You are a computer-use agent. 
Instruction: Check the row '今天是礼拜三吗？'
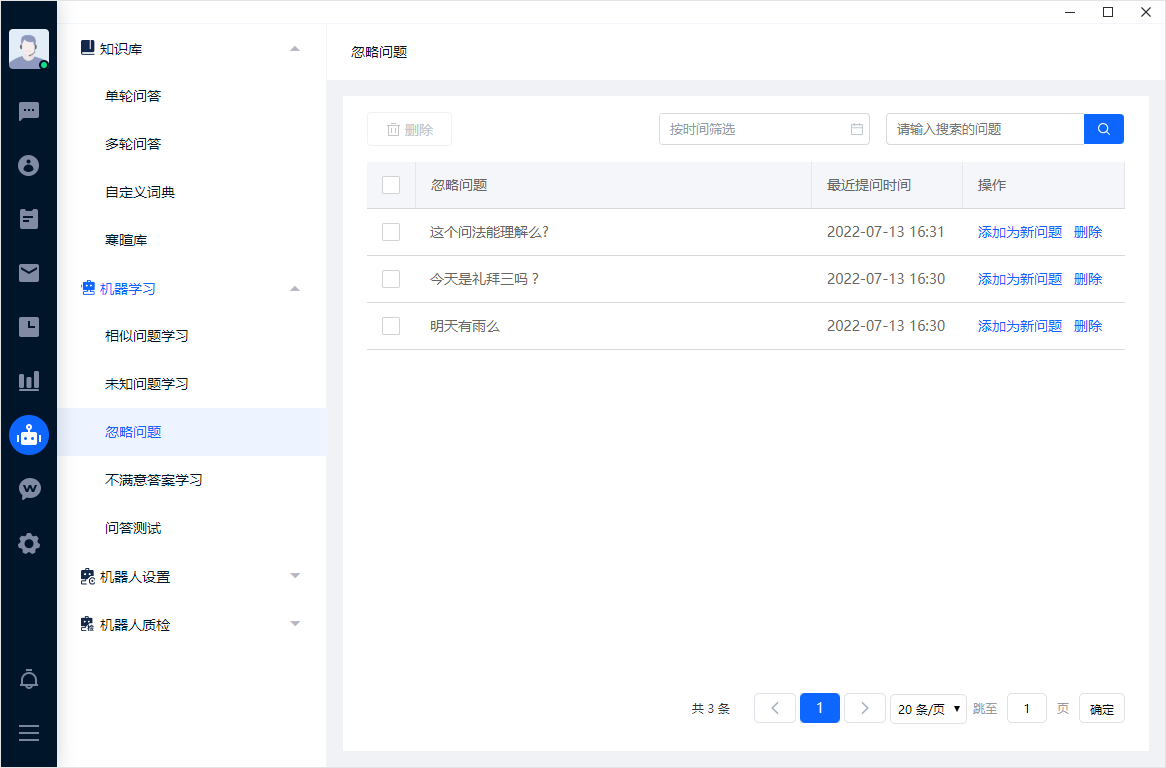coord(391,279)
